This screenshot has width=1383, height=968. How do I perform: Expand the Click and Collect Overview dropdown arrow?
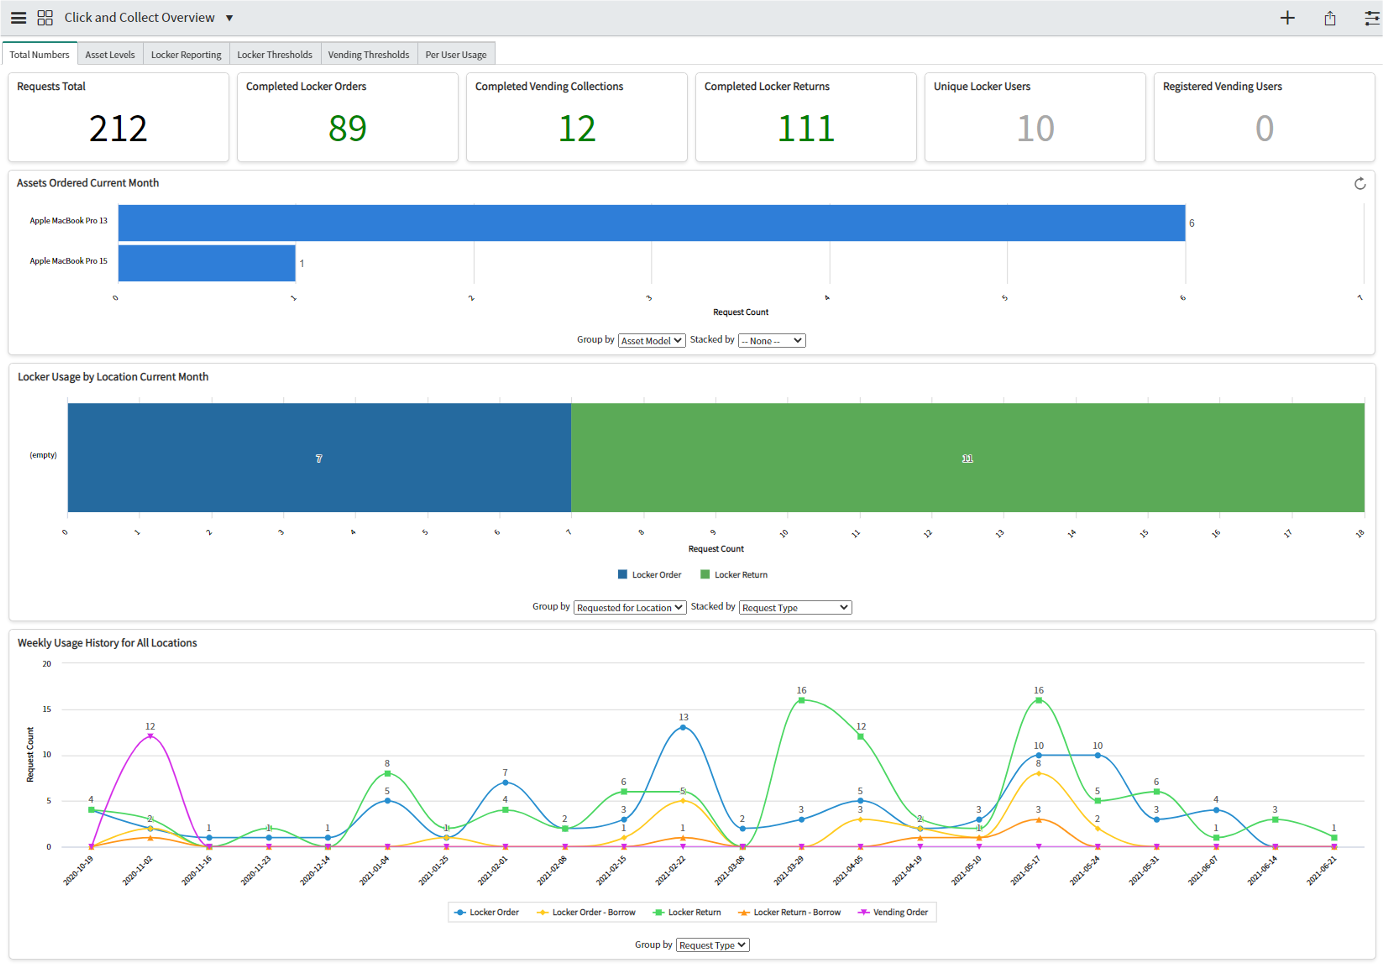[229, 18]
